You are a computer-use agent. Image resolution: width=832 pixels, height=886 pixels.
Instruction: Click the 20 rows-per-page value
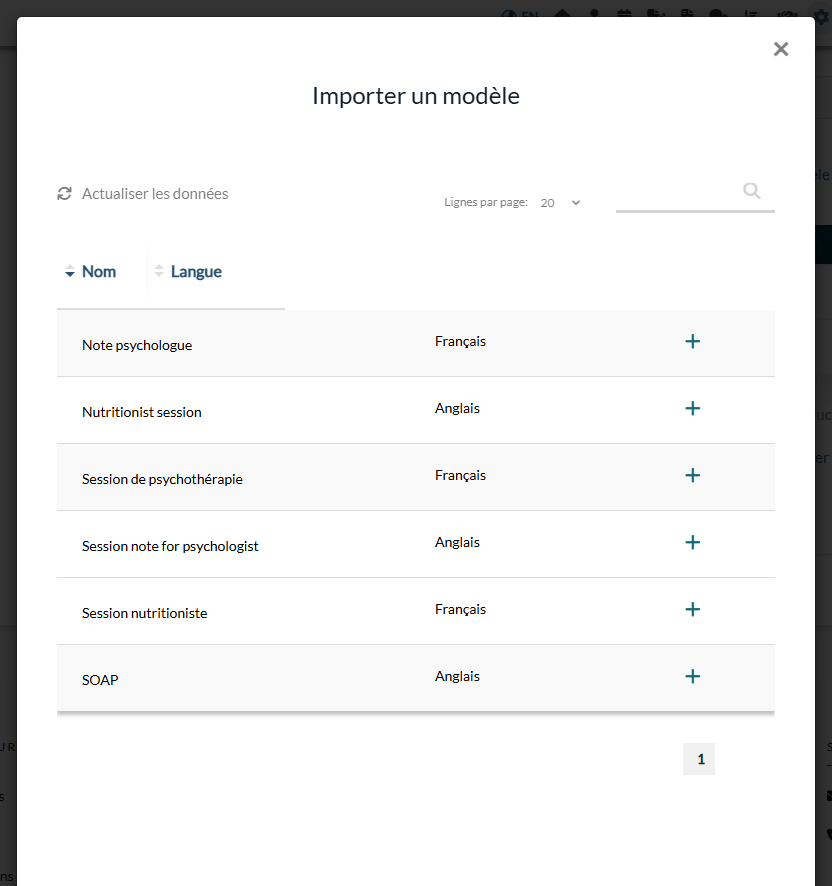[x=547, y=203]
